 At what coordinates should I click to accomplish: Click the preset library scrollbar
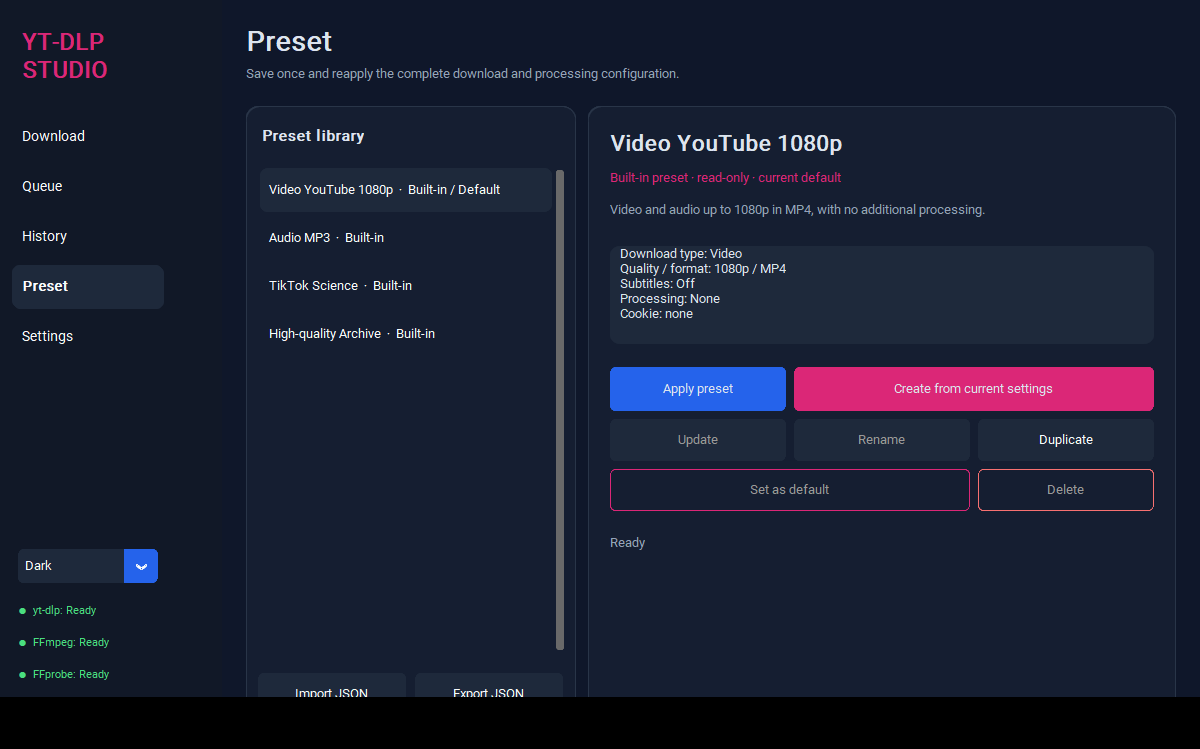click(560, 410)
